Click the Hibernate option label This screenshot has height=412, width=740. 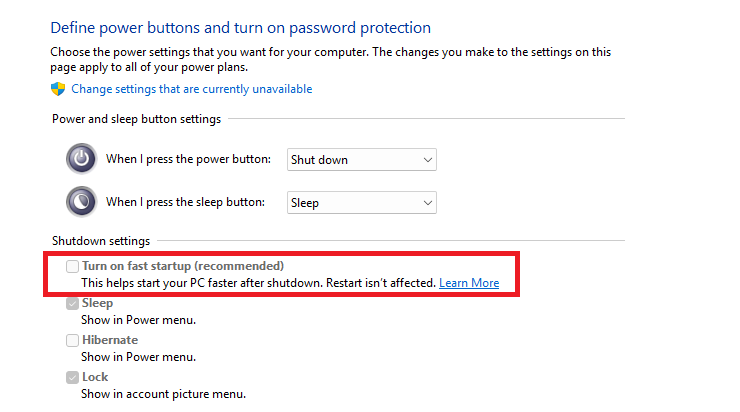[110, 340]
